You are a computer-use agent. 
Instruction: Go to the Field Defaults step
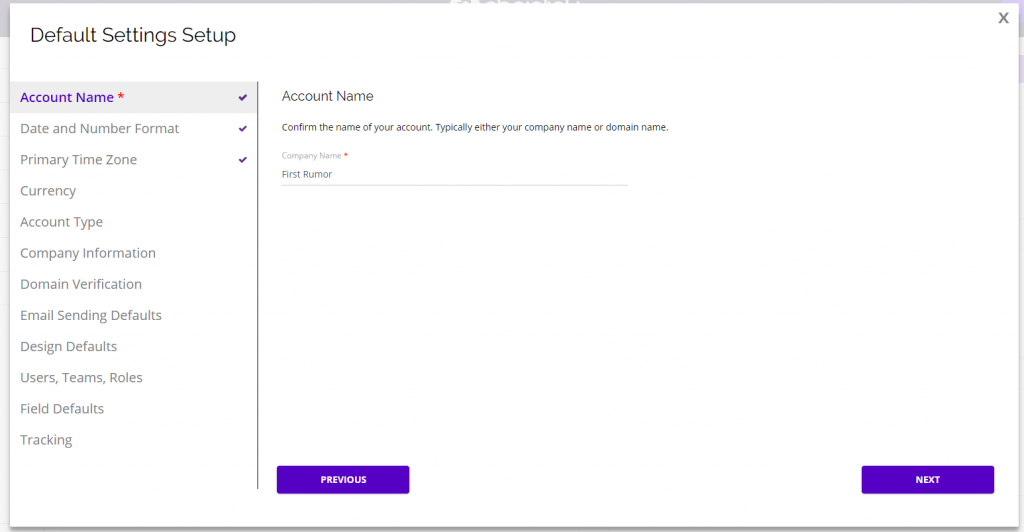pyautogui.click(x=133, y=409)
